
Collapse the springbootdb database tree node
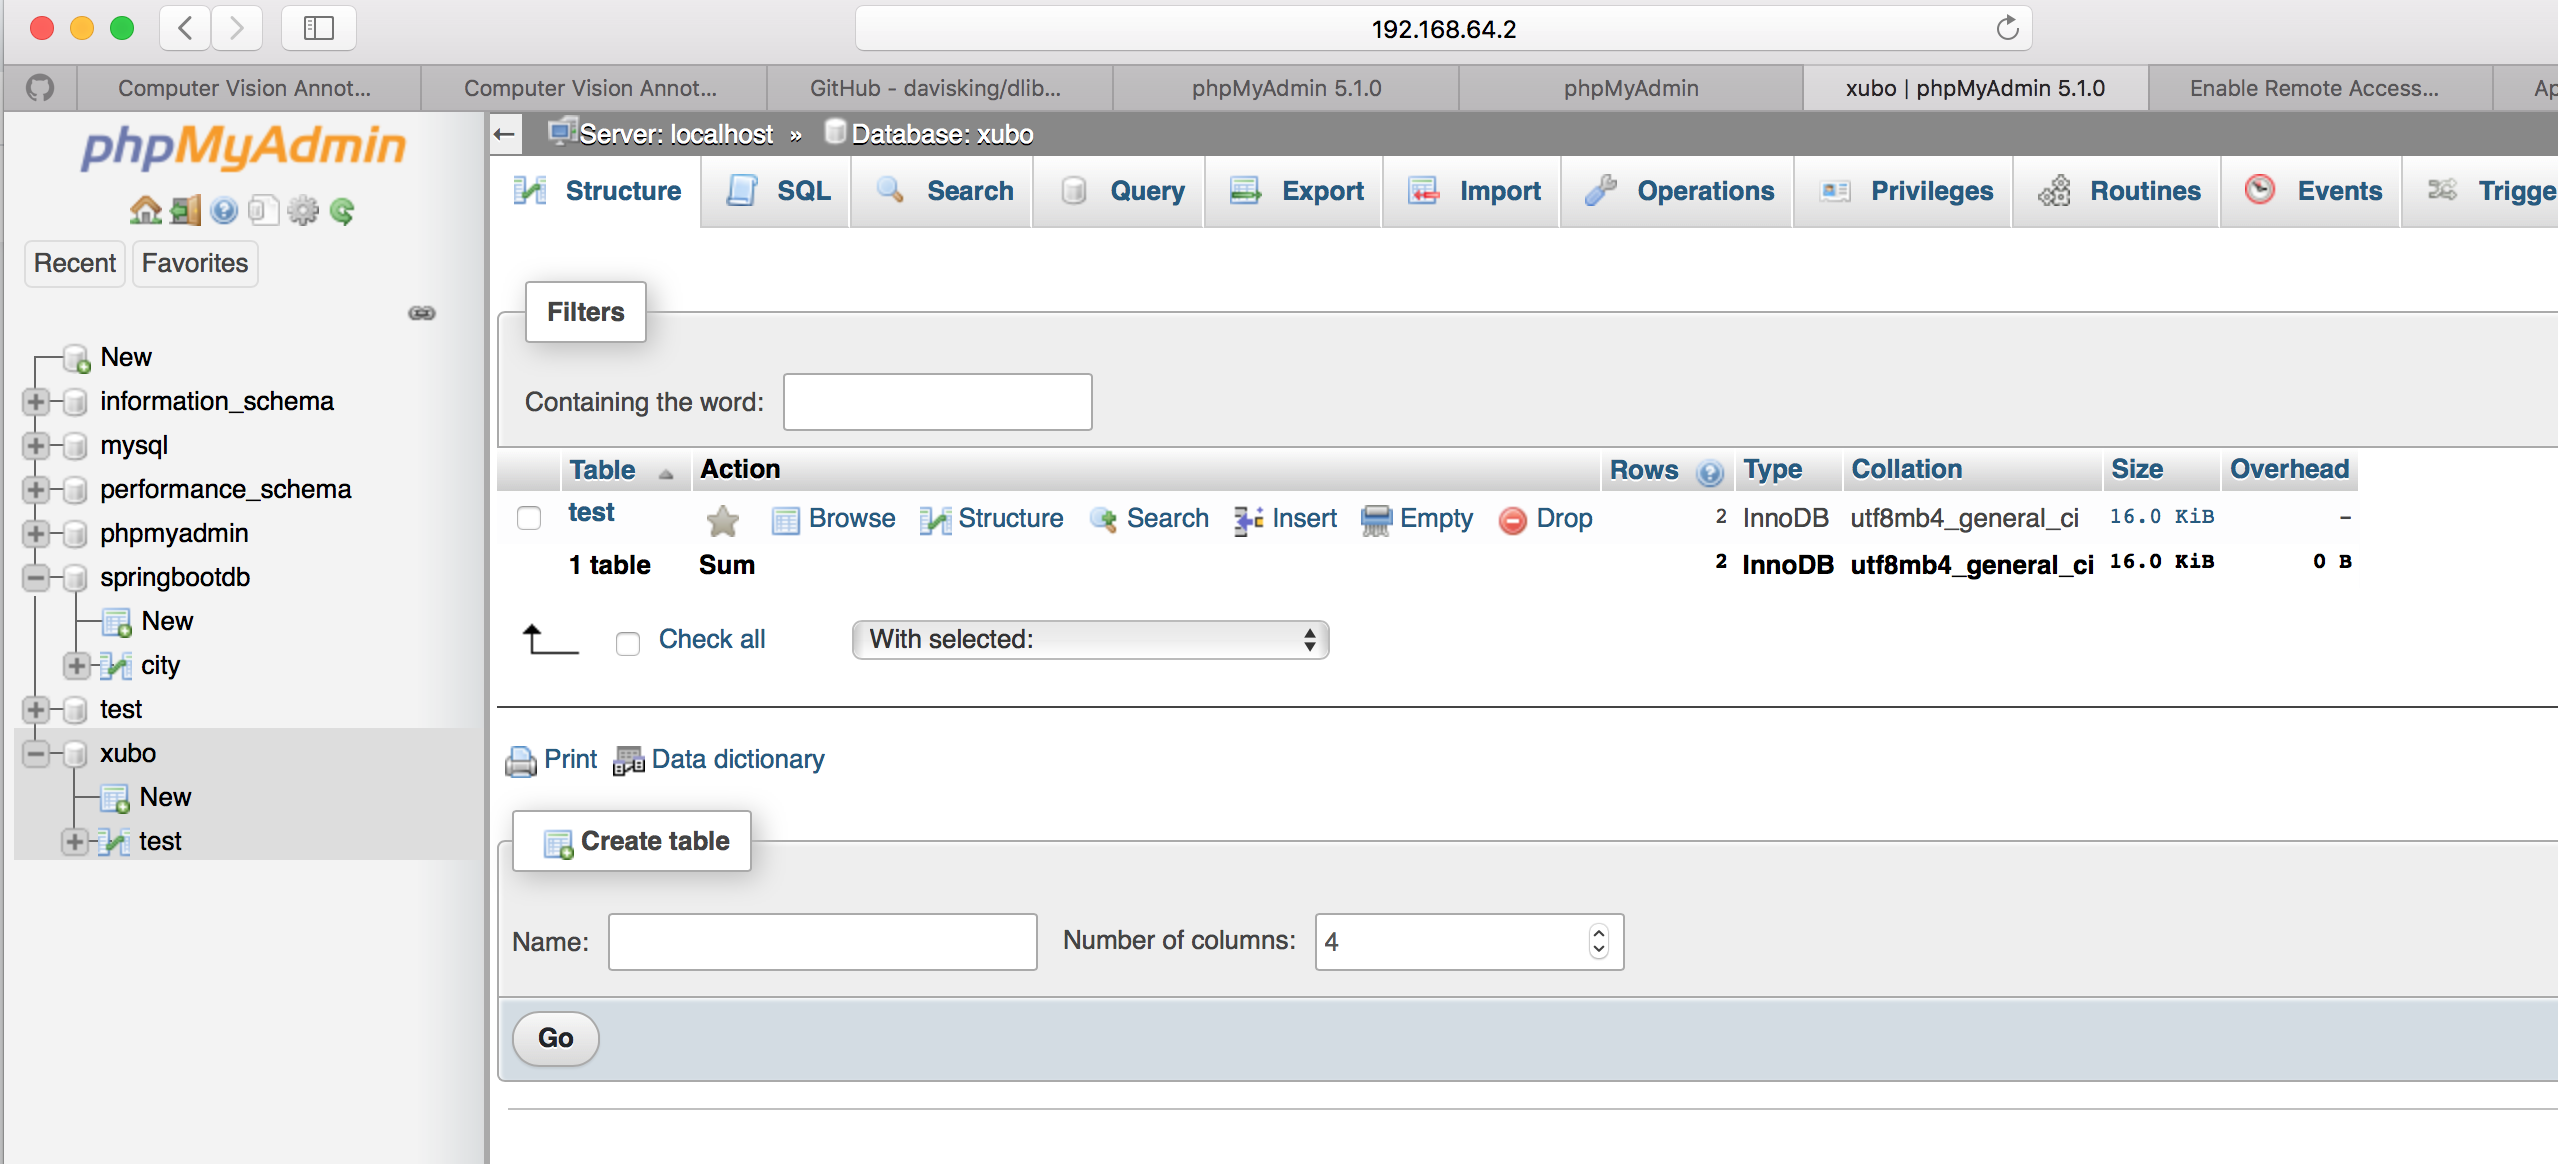(36, 577)
